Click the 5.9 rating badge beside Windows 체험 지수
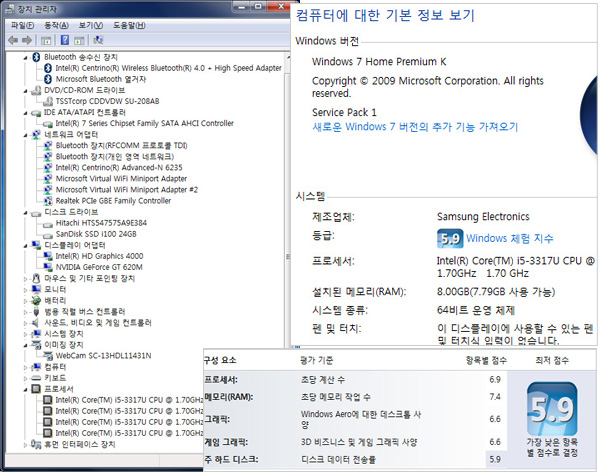This screenshot has width=600, height=475. [x=450, y=238]
